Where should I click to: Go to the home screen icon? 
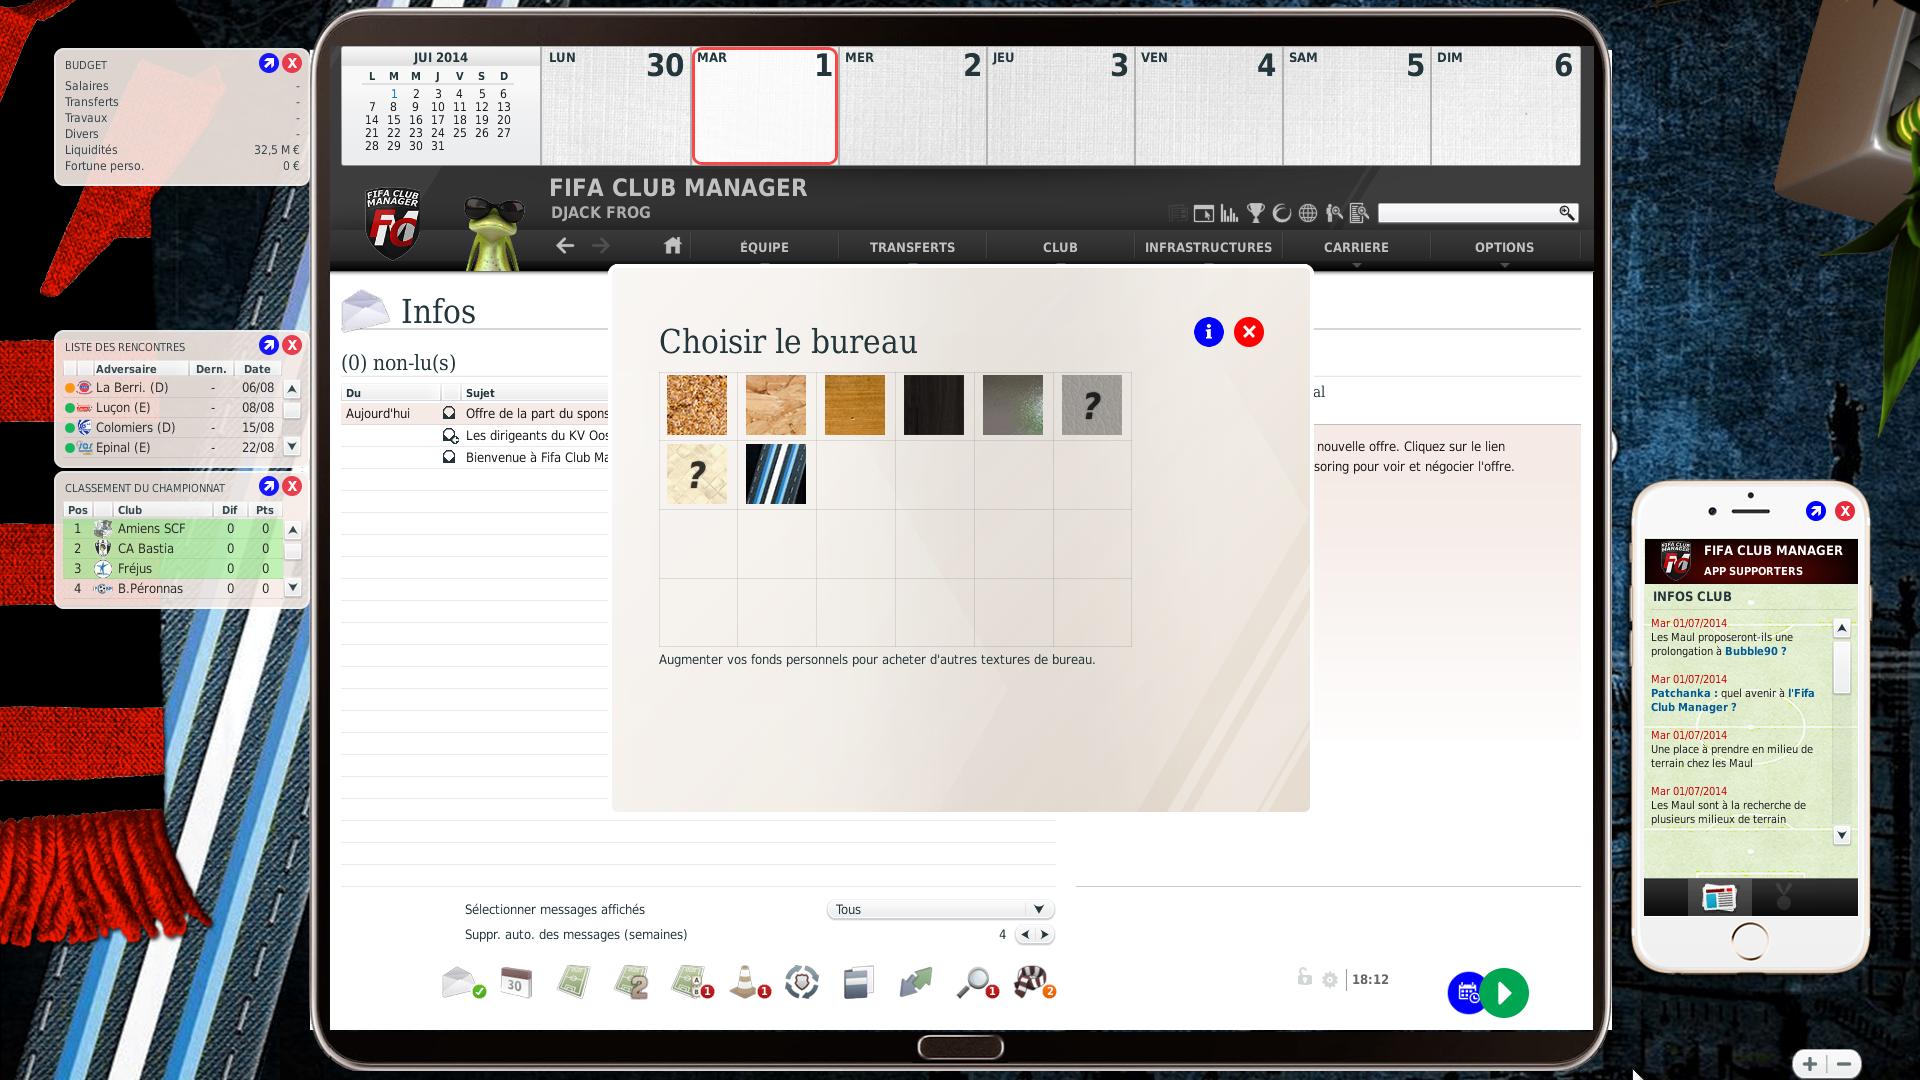(x=673, y=246)
